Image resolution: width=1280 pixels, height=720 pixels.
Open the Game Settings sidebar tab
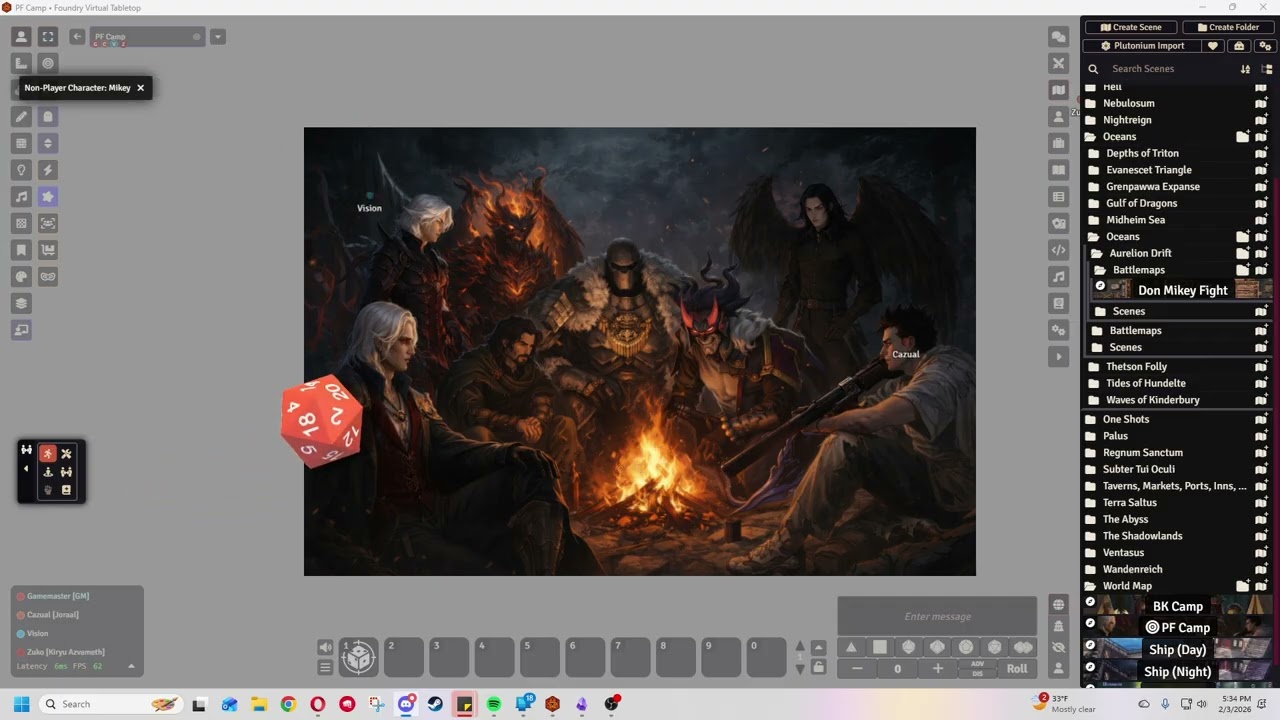1059,330
